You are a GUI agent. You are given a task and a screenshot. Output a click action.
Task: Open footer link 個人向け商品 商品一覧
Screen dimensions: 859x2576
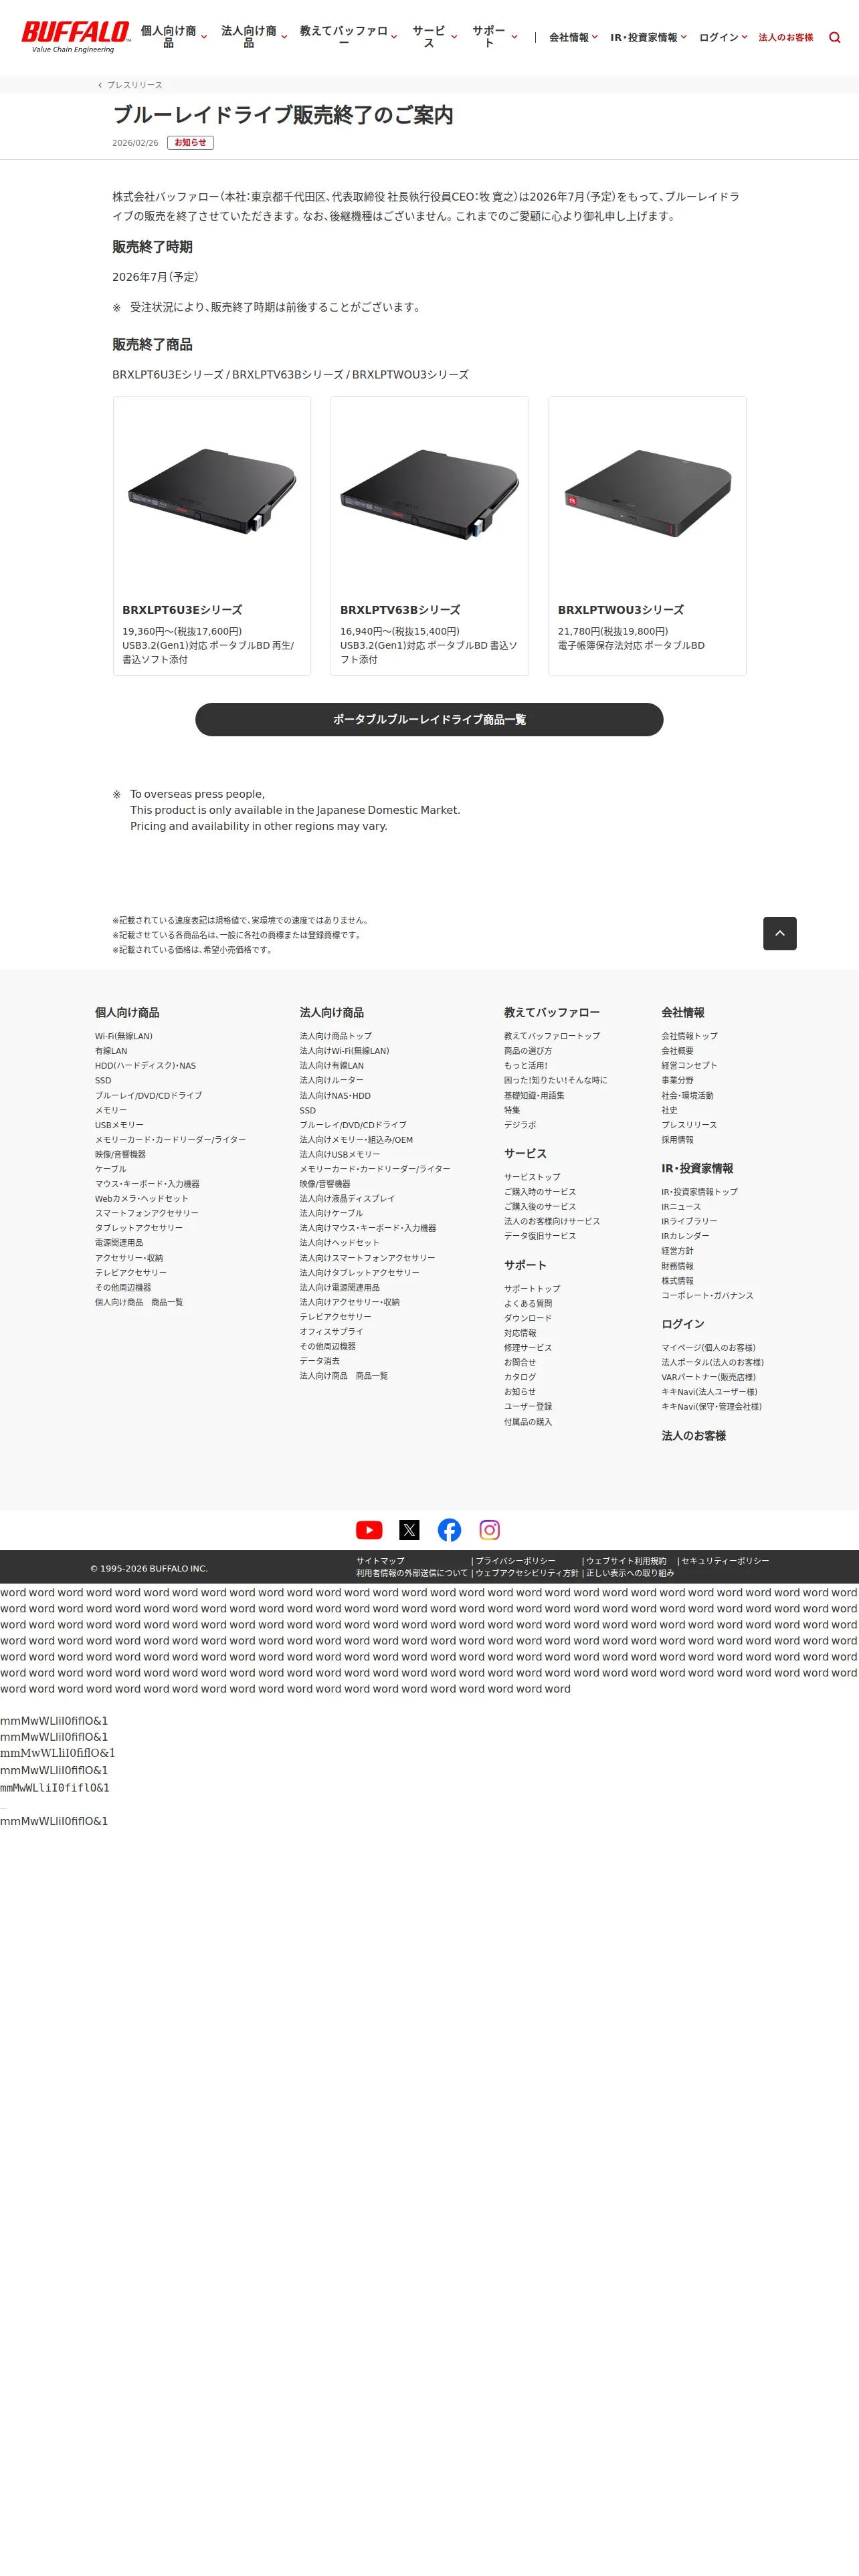(139, 1302)
